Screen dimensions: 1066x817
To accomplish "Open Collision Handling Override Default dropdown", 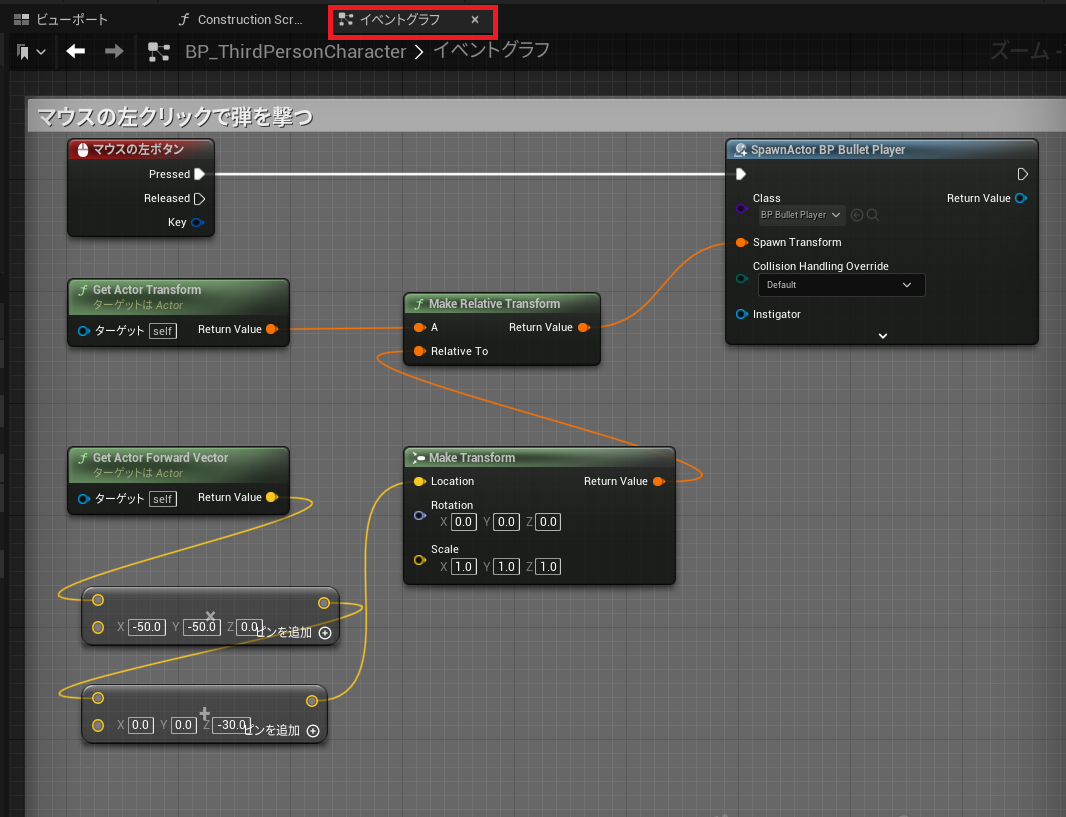I will tap(842, 285).
